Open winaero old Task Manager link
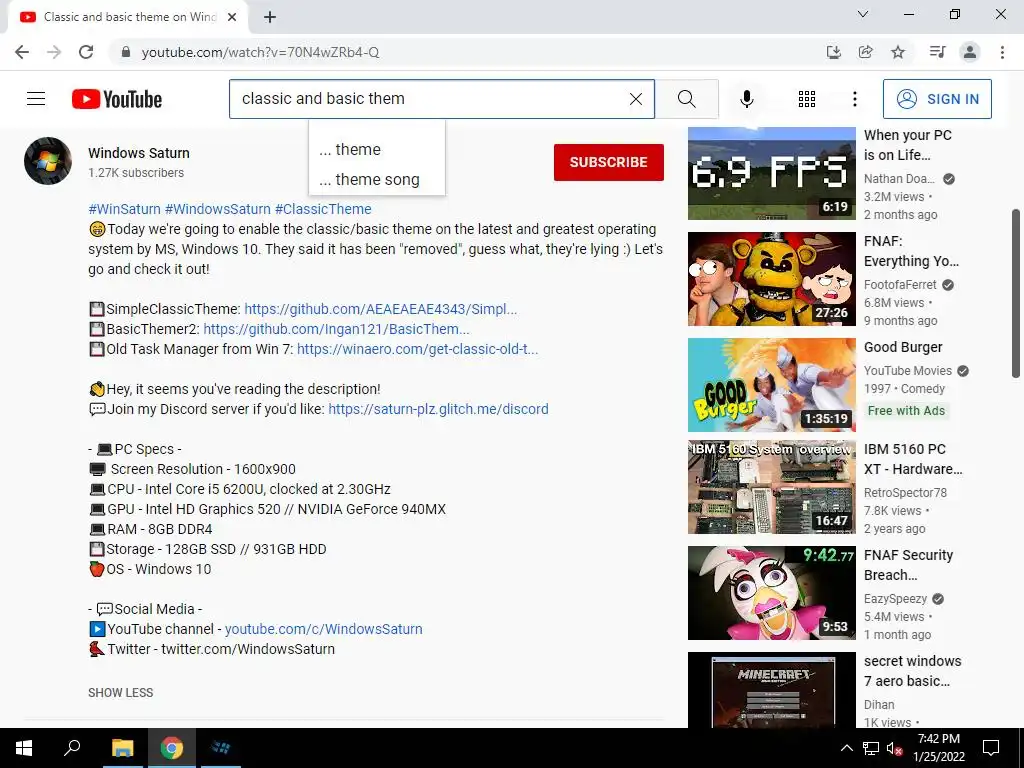Viewport: 1024px width, 768px height. tap(417, 349)
